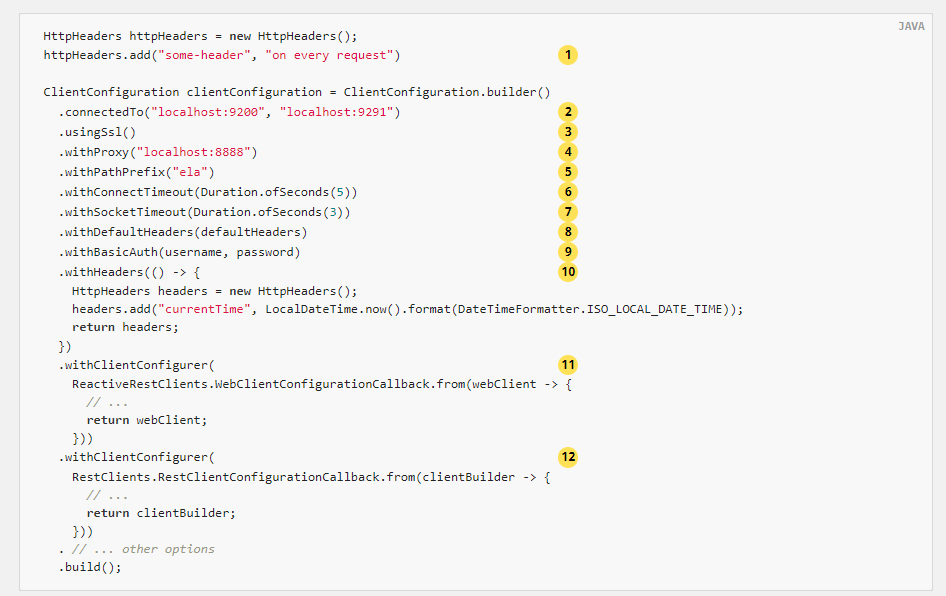Click the 'HttpHeaders headers = new HttpHeaders();' line
The width and height of the screenshot is (946, 596).
tap(215, 291)
